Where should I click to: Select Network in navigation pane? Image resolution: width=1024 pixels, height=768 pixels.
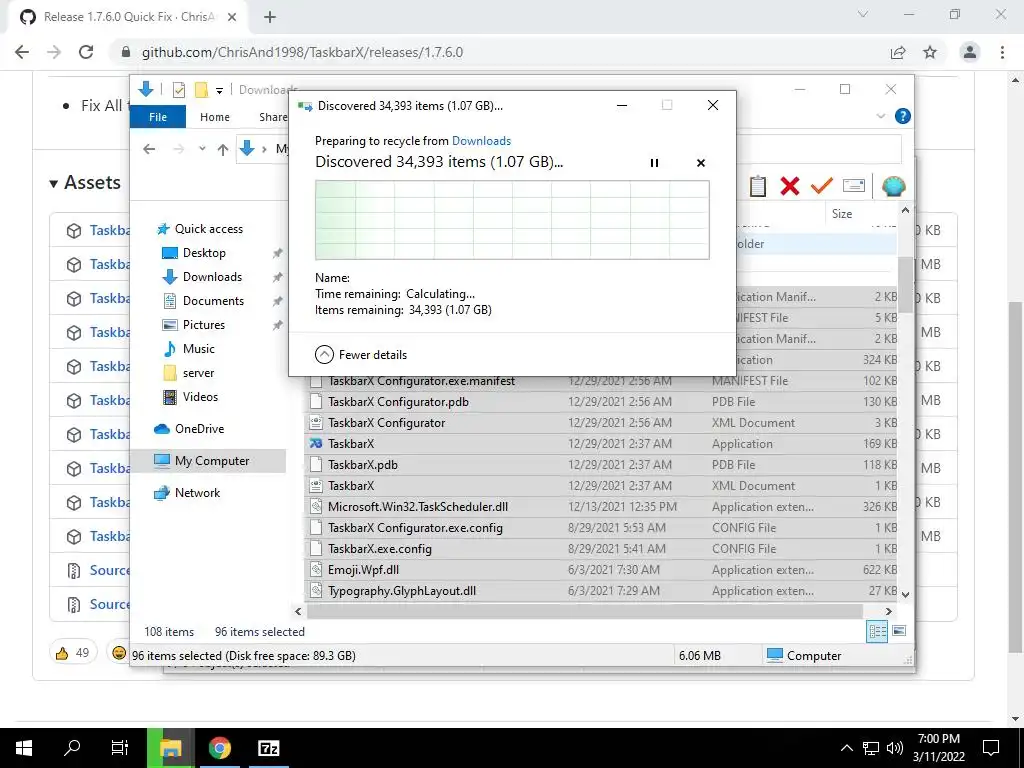pos(187,493)
